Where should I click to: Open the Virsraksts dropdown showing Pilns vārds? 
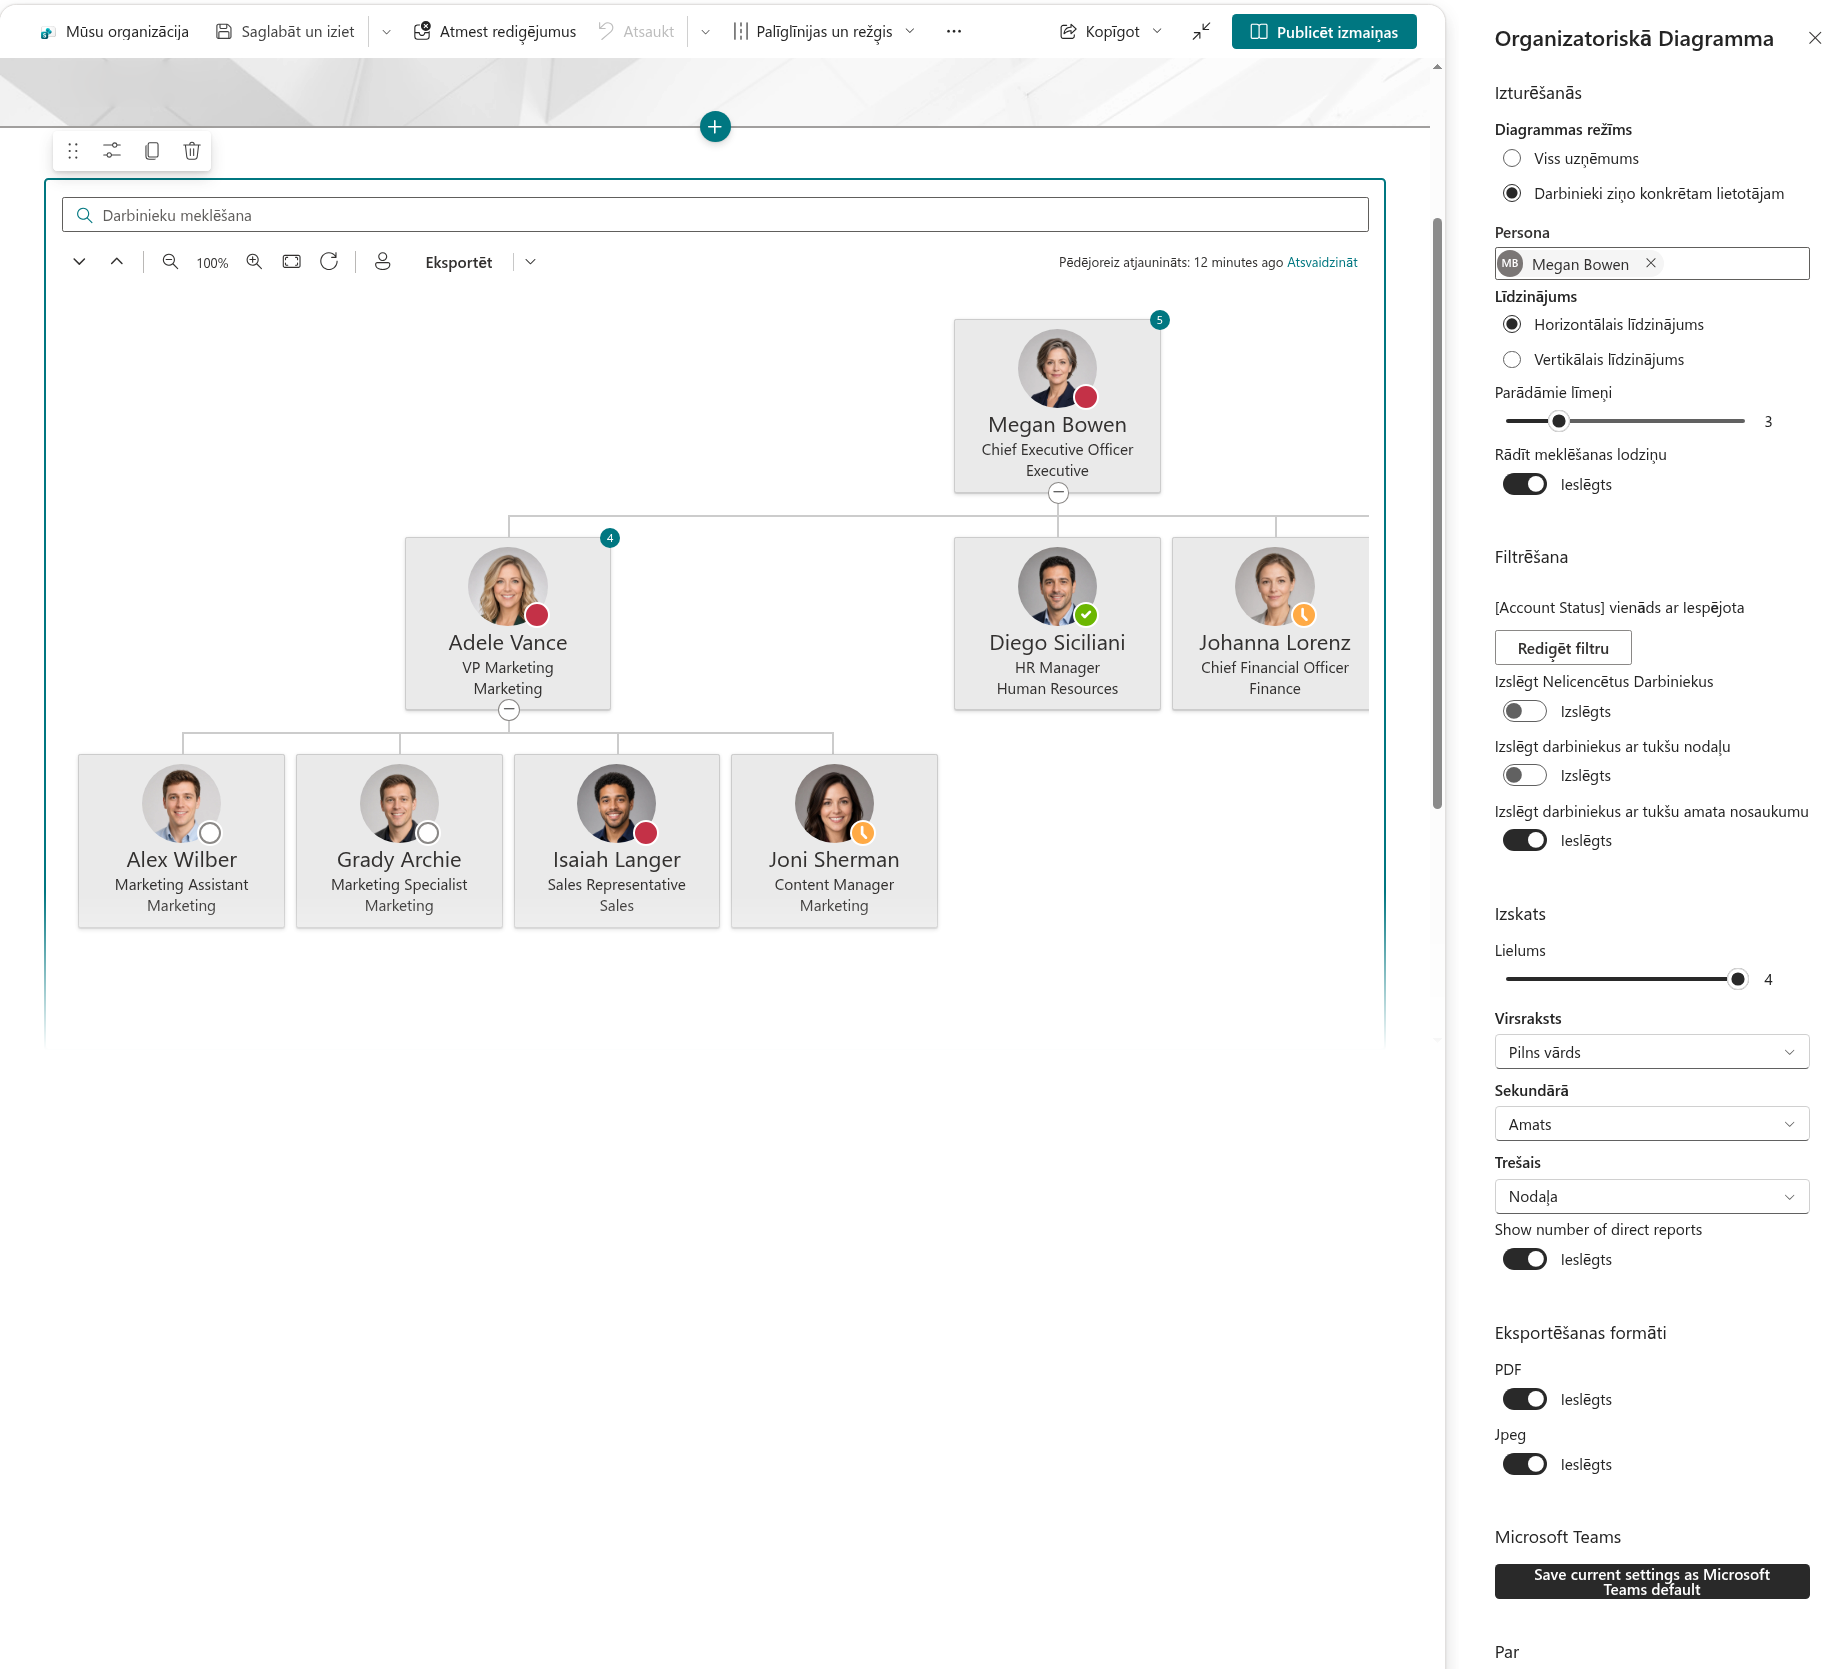click(1652, 1052)
